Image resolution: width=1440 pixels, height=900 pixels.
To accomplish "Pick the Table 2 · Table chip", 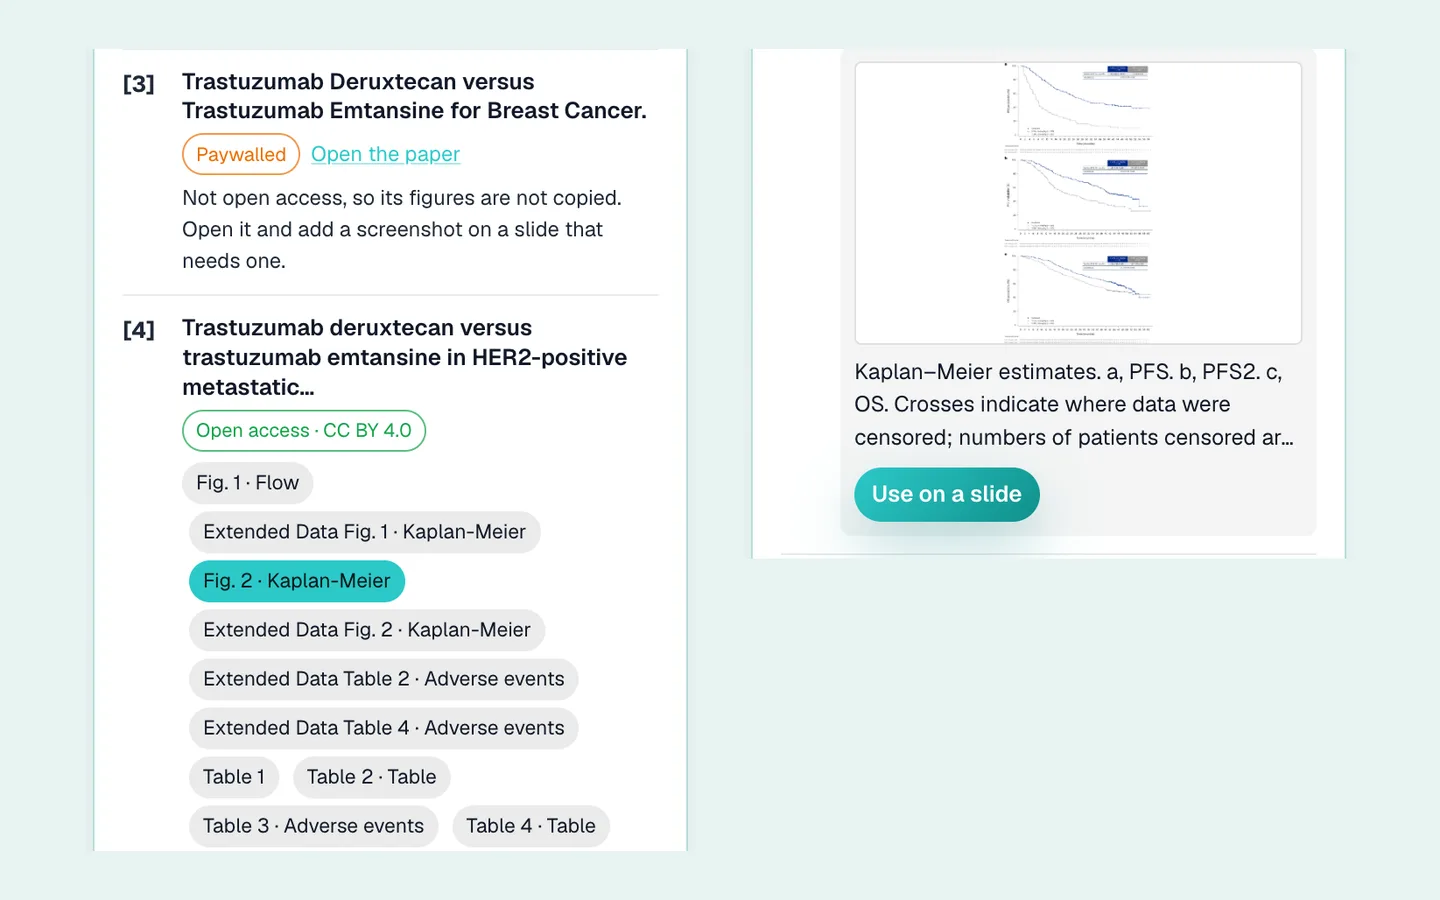I will pos(372,777).
